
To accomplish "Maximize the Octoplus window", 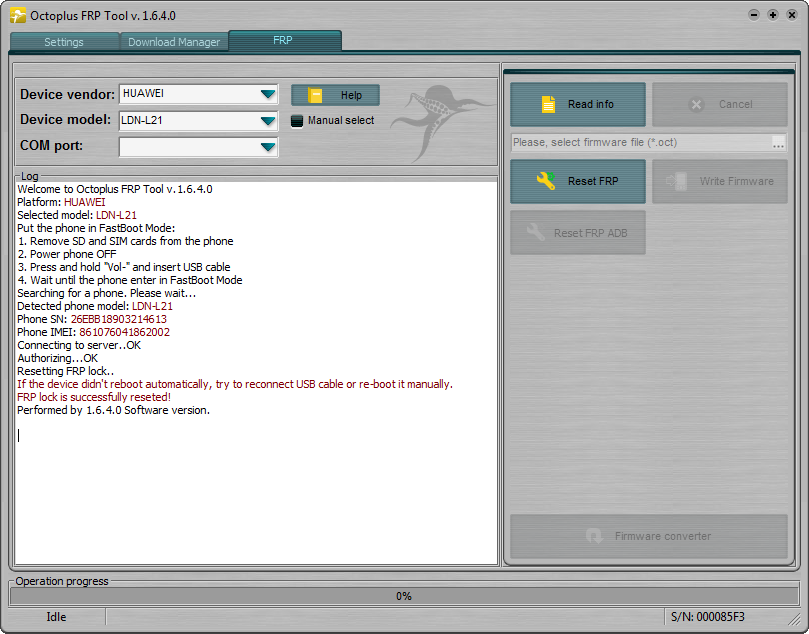I will point(773,15).
